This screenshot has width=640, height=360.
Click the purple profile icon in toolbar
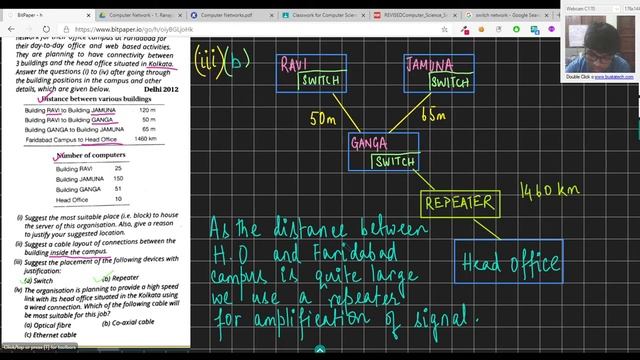coord(551,29)
